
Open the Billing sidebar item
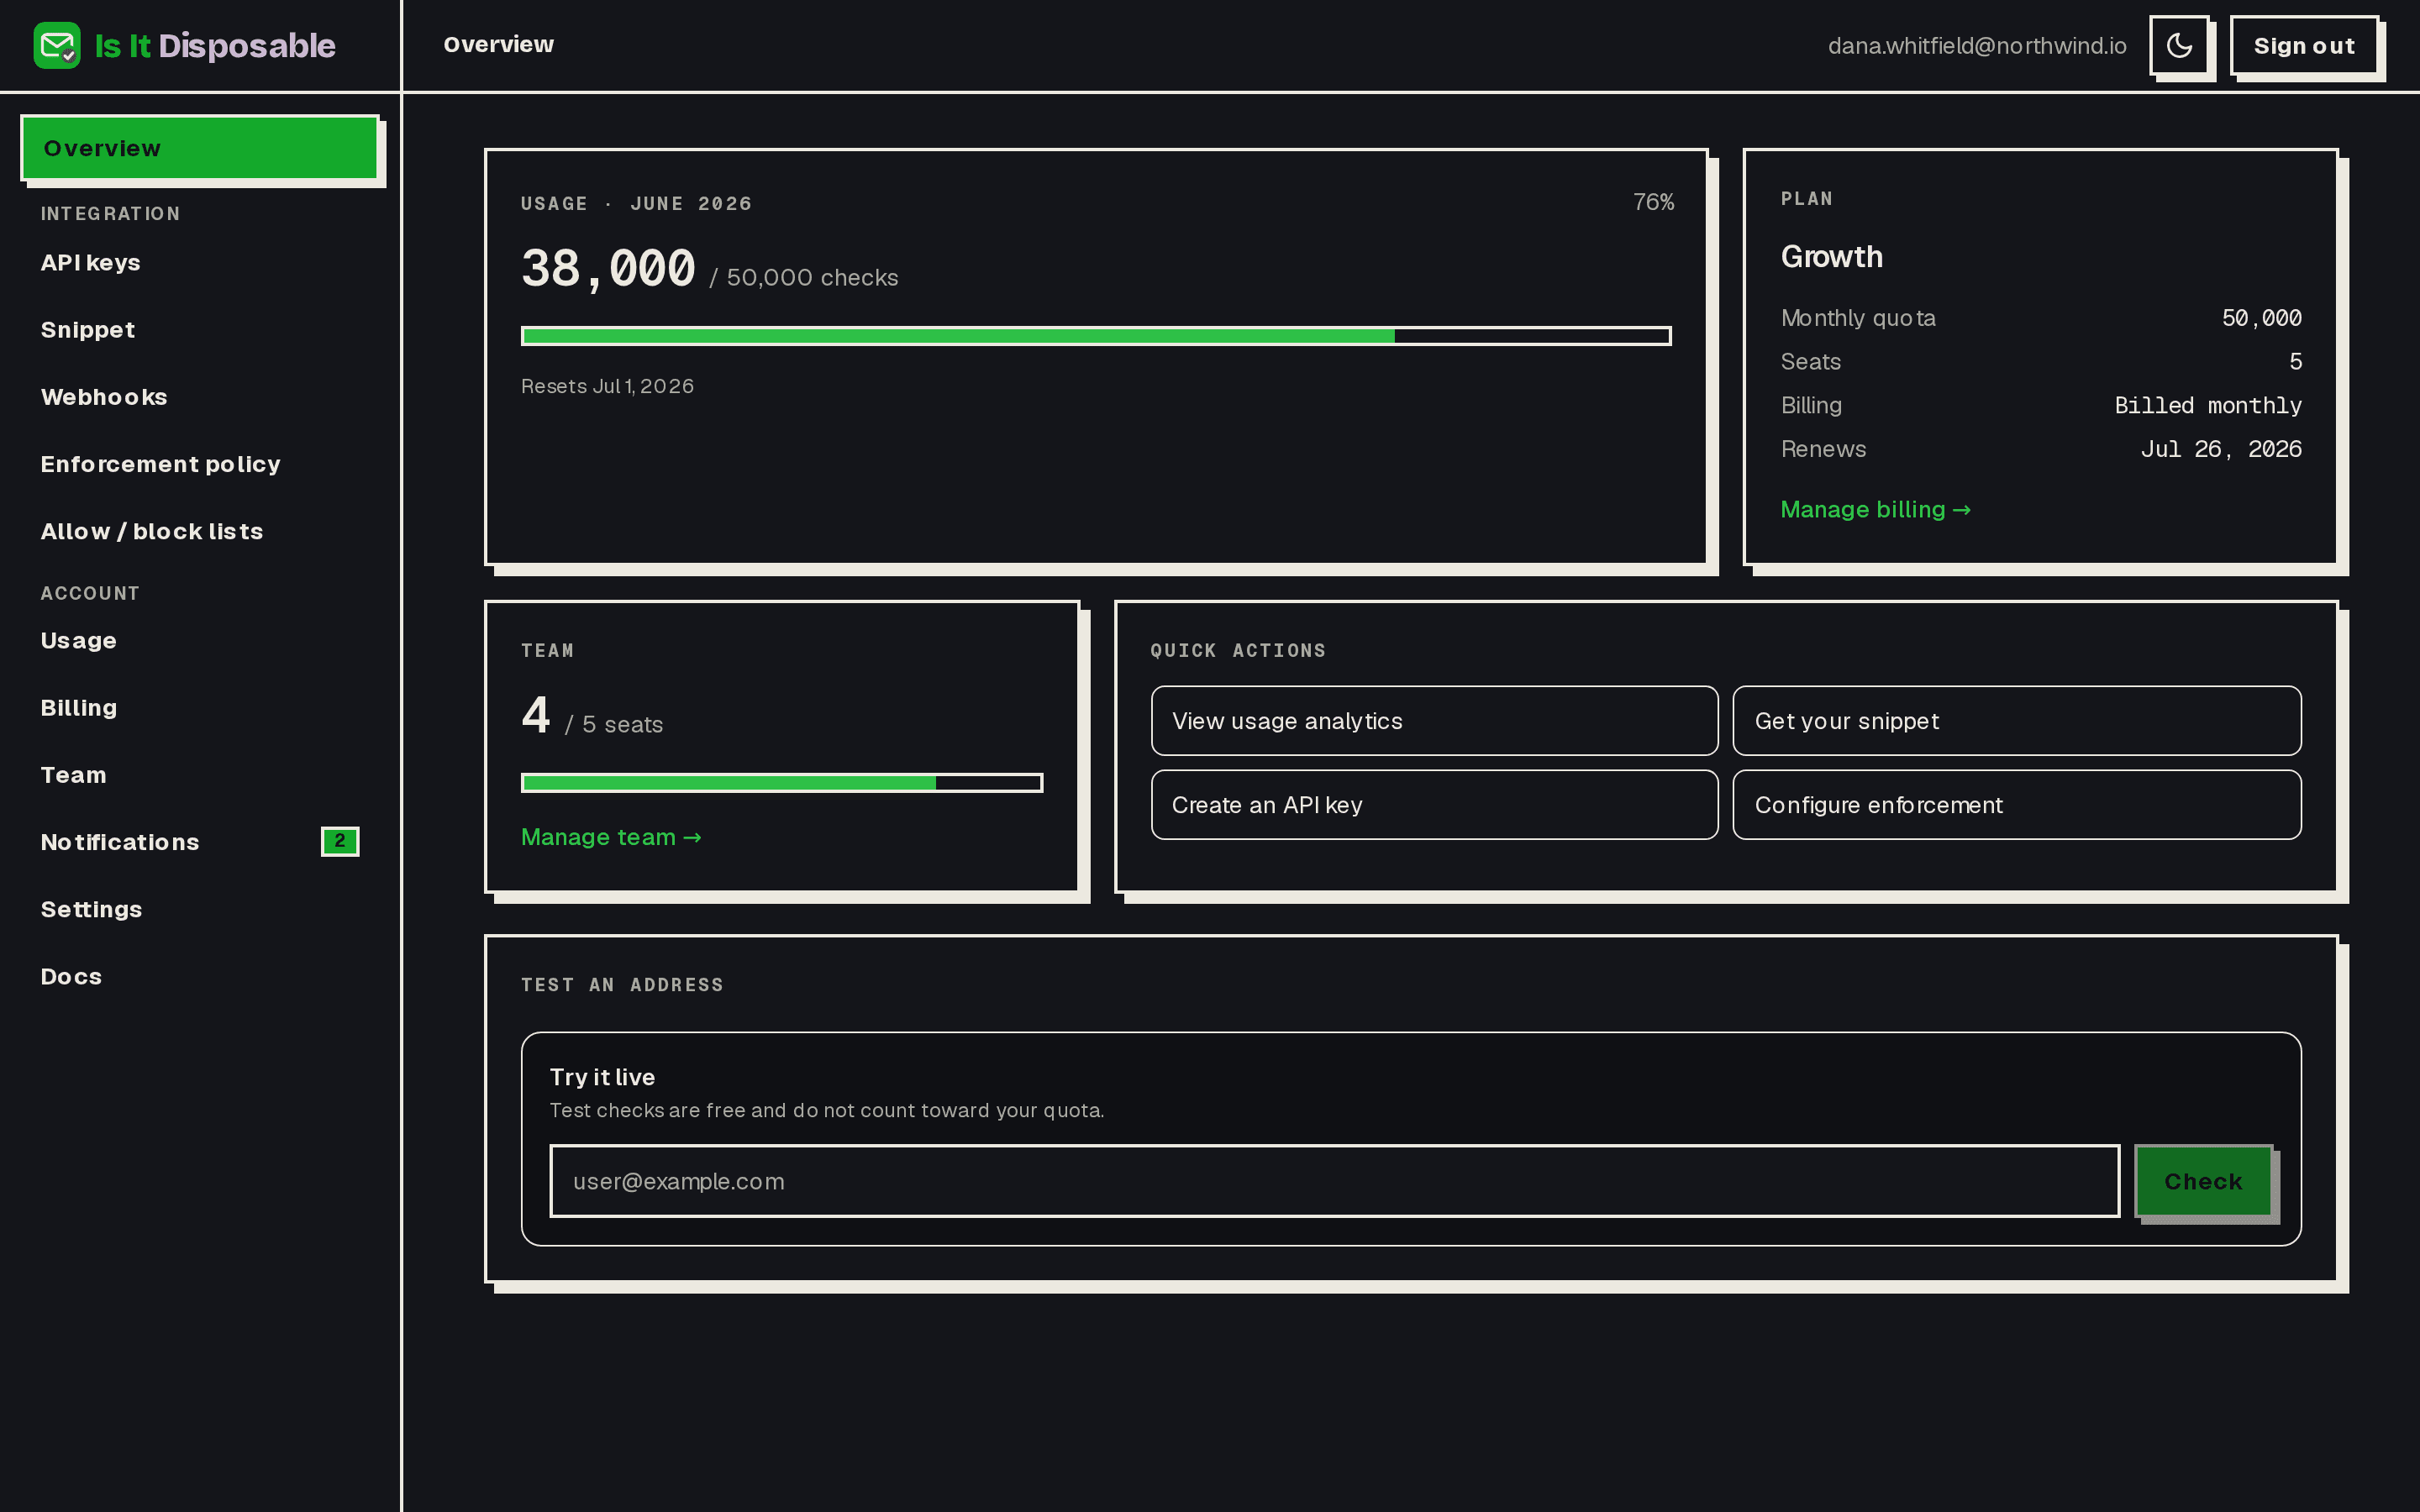[x=199, y=708]
